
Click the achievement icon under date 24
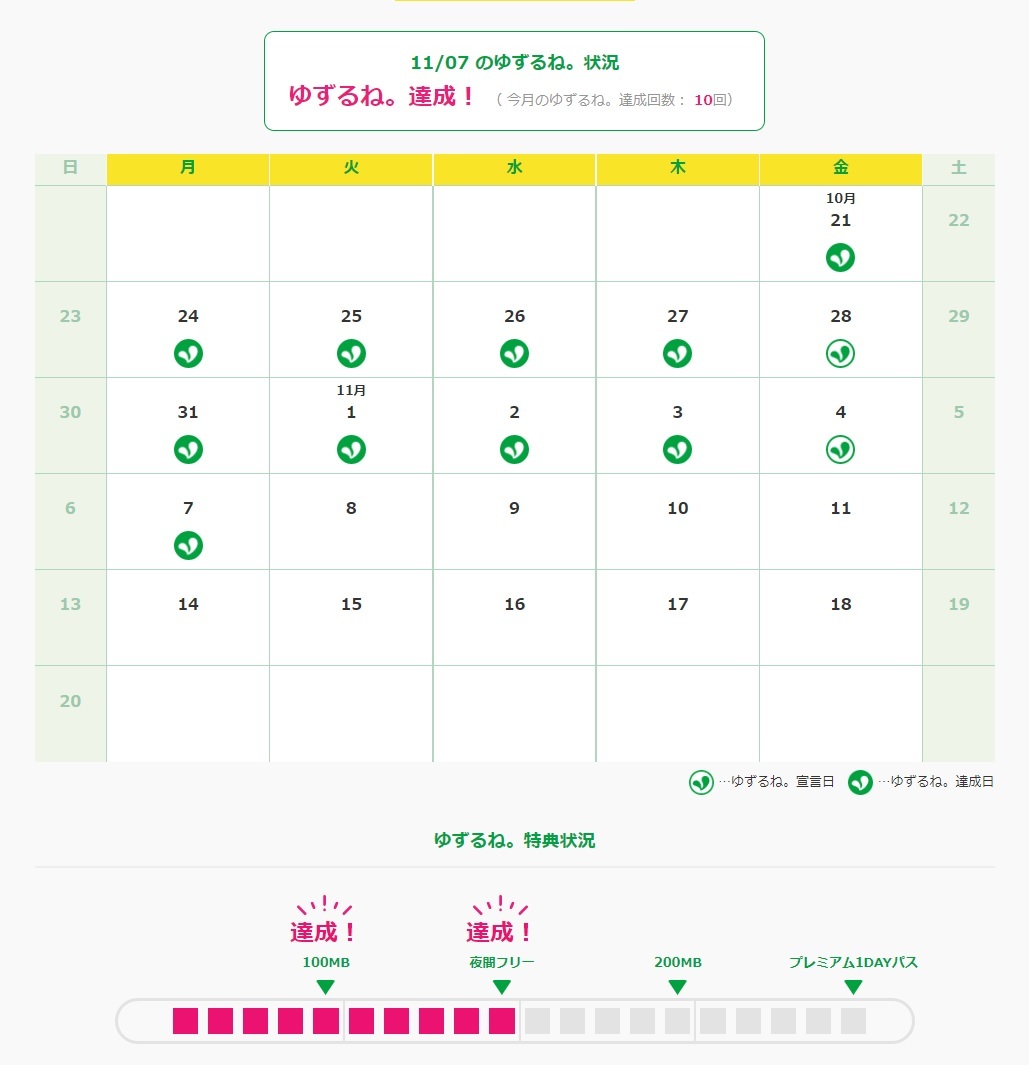pos(188,353)
